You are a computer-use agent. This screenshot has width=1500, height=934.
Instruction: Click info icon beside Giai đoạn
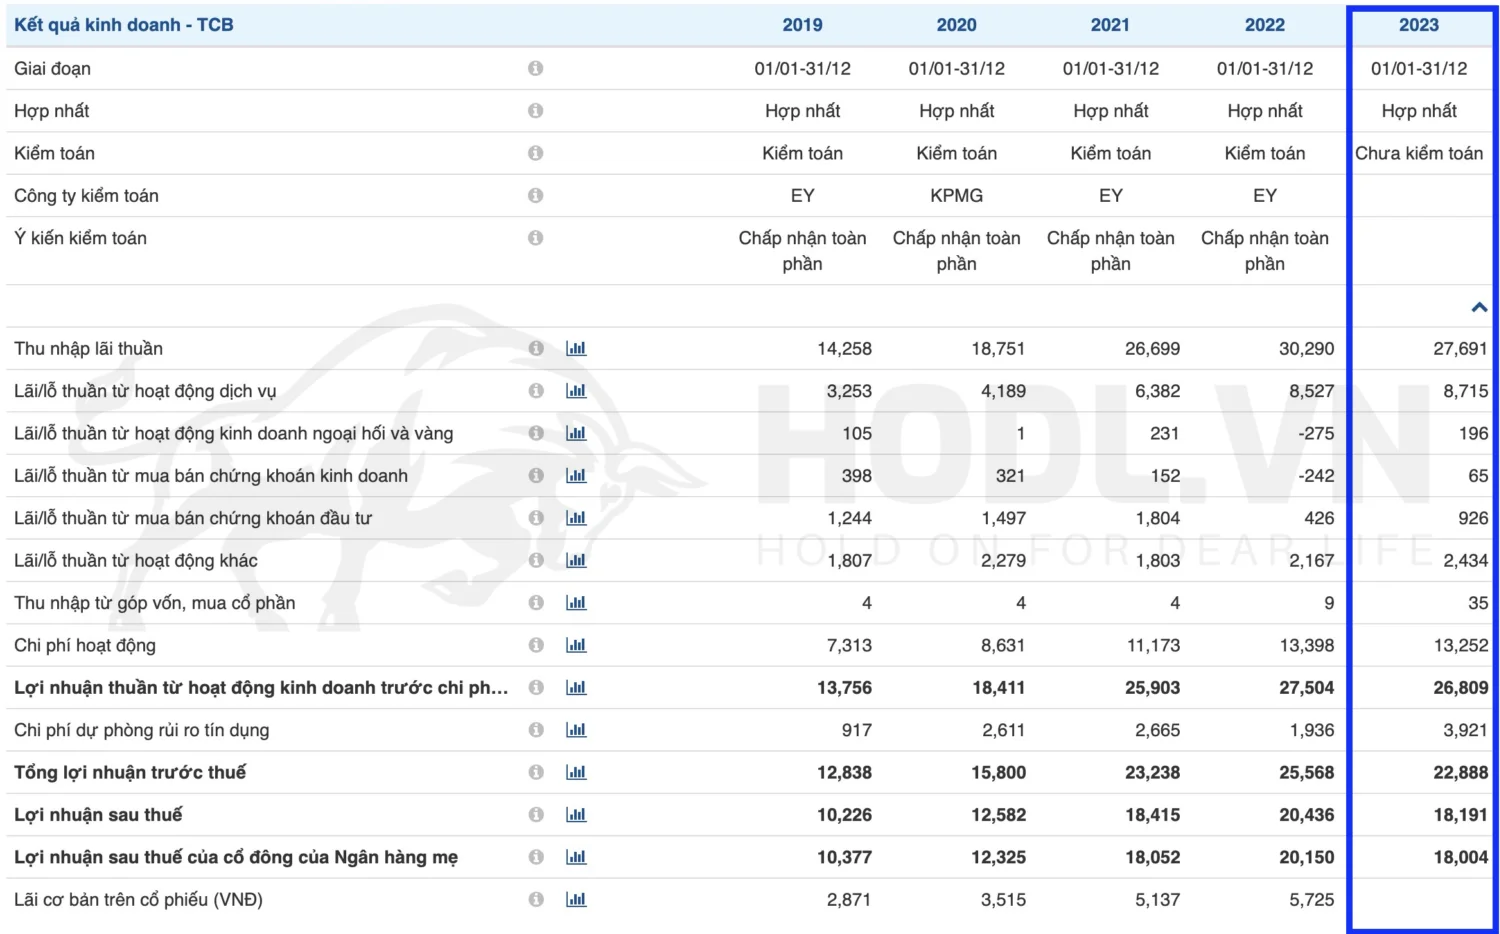(x=536, y=69)
